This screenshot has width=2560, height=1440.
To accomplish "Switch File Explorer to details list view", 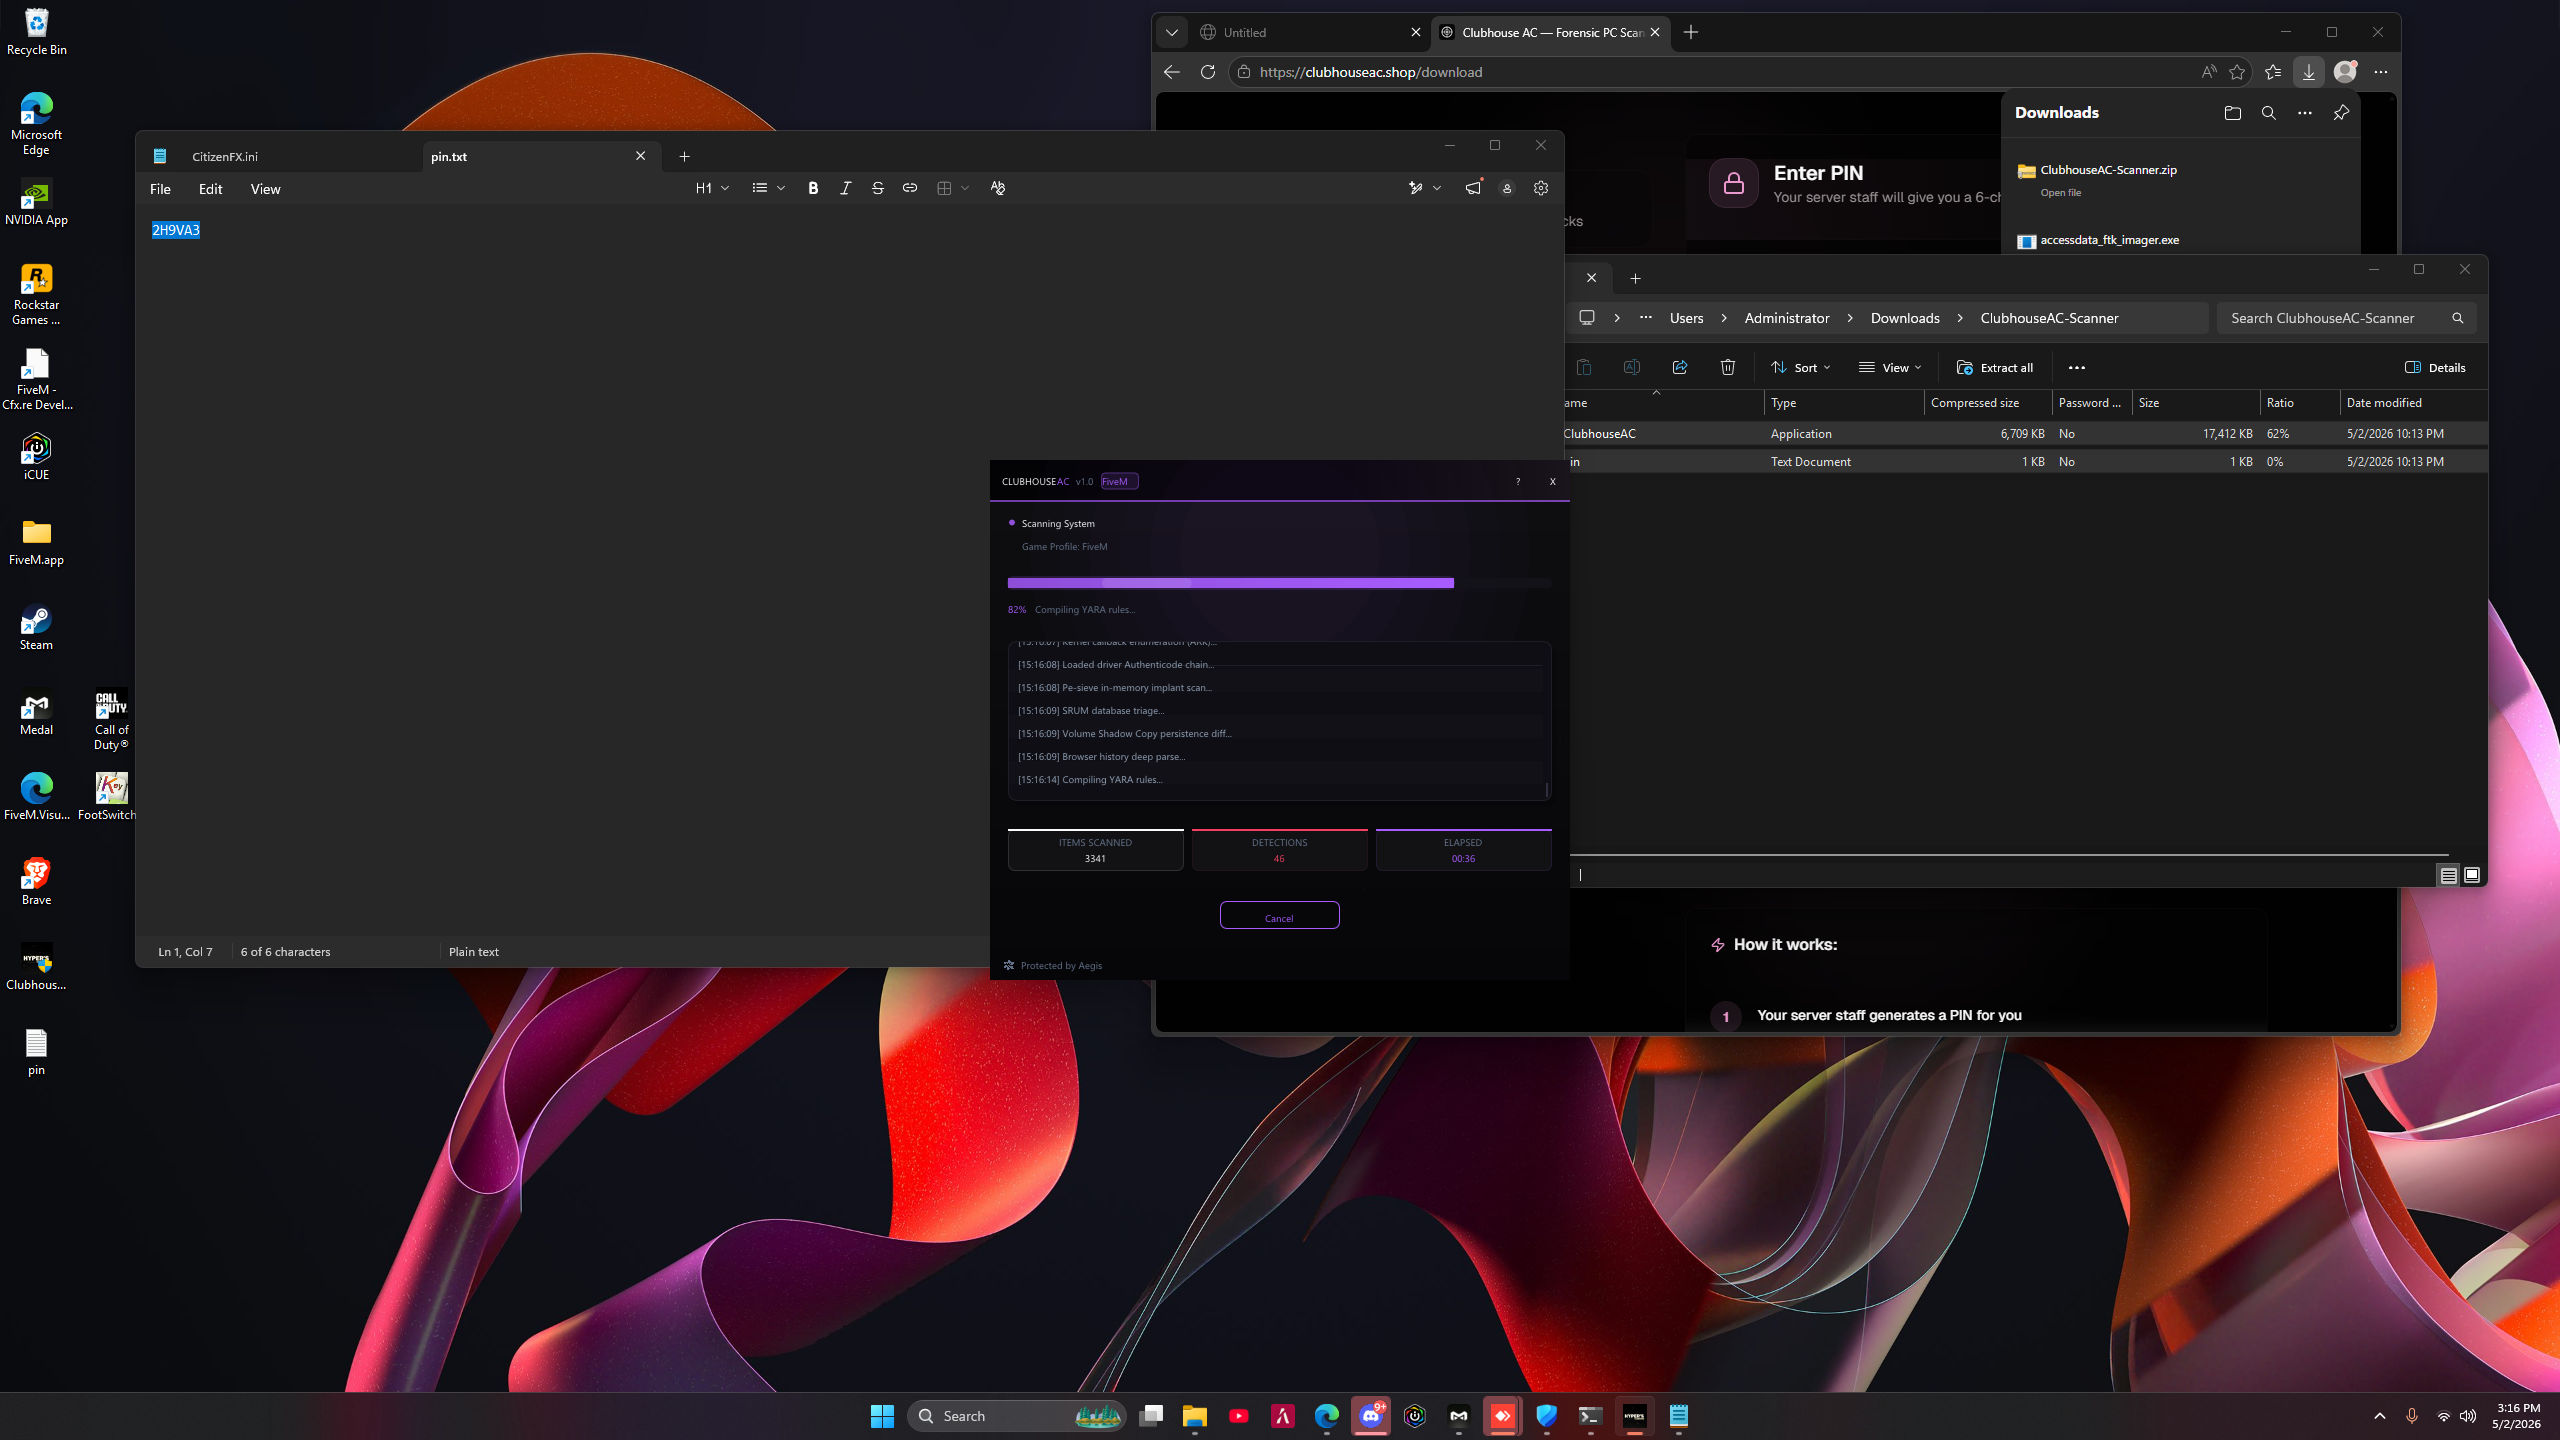I will click(x=2448, y=875).
